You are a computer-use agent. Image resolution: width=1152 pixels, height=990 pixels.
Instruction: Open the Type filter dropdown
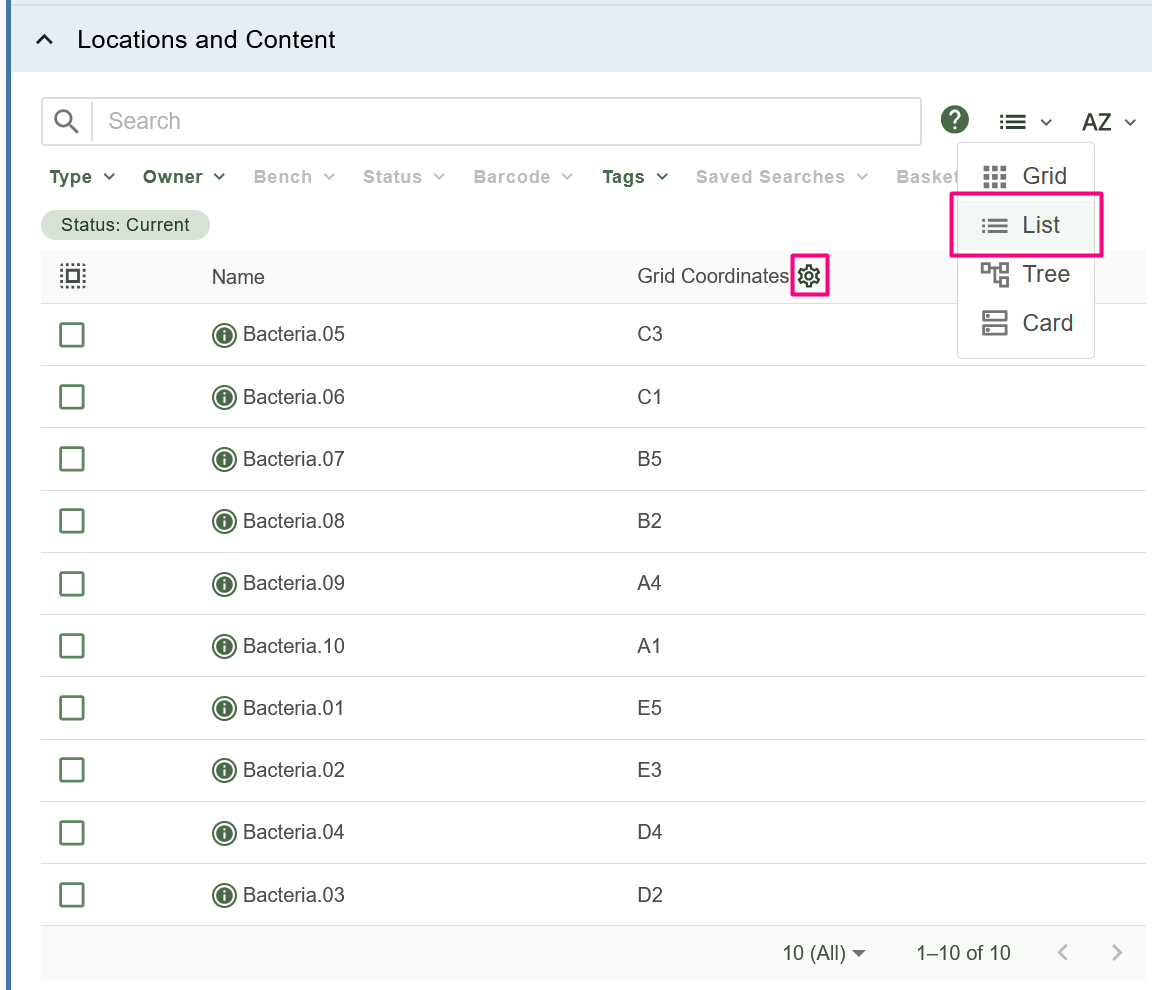[82, 177]
